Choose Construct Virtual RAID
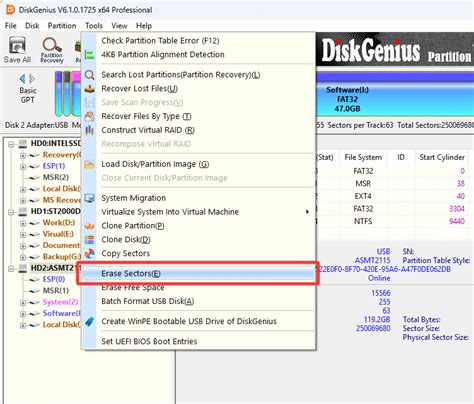474x404 pixels. (198, 130)
